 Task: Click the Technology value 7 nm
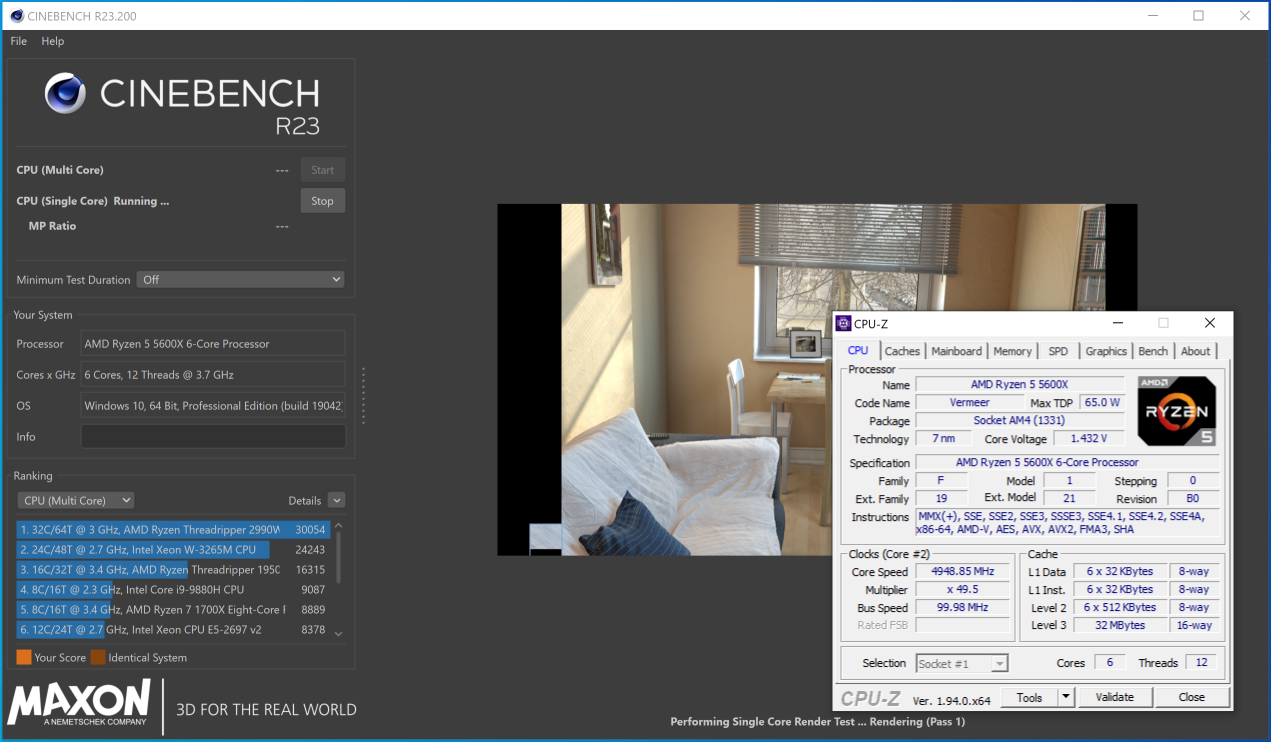click(x=943, y=439)
